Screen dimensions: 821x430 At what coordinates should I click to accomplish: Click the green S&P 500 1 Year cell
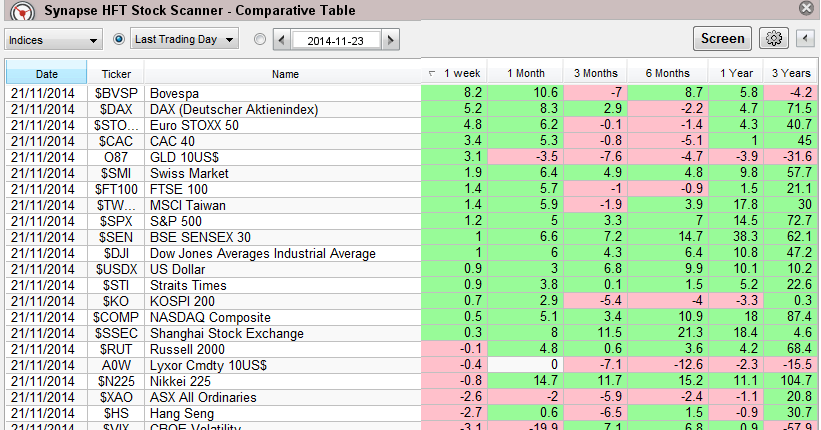[x=735, y=222]
